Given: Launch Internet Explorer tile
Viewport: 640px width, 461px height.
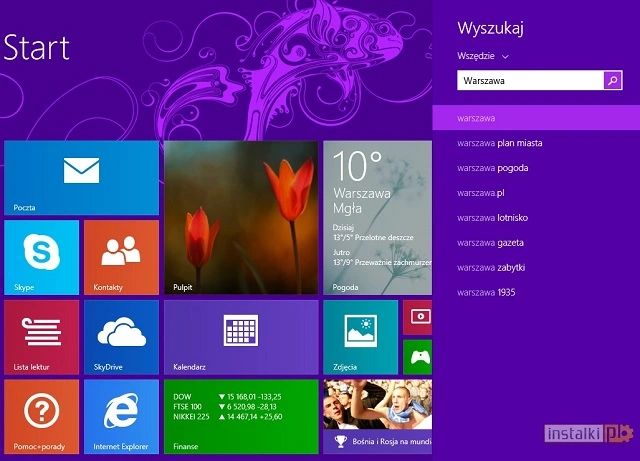Looking at the screenshot, I should point(121,416).
